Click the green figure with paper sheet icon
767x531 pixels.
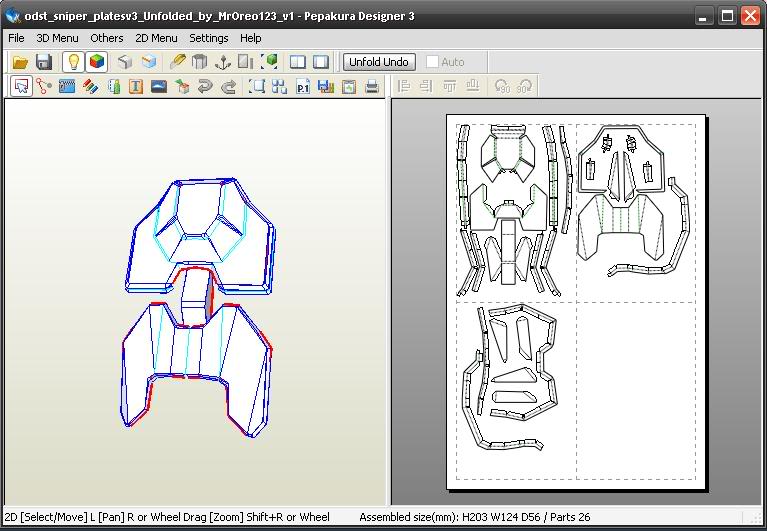click(x=113, y=87)
